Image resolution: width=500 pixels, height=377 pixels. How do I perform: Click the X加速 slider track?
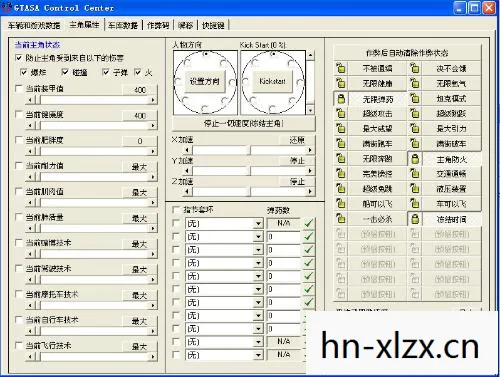point(248,150)
